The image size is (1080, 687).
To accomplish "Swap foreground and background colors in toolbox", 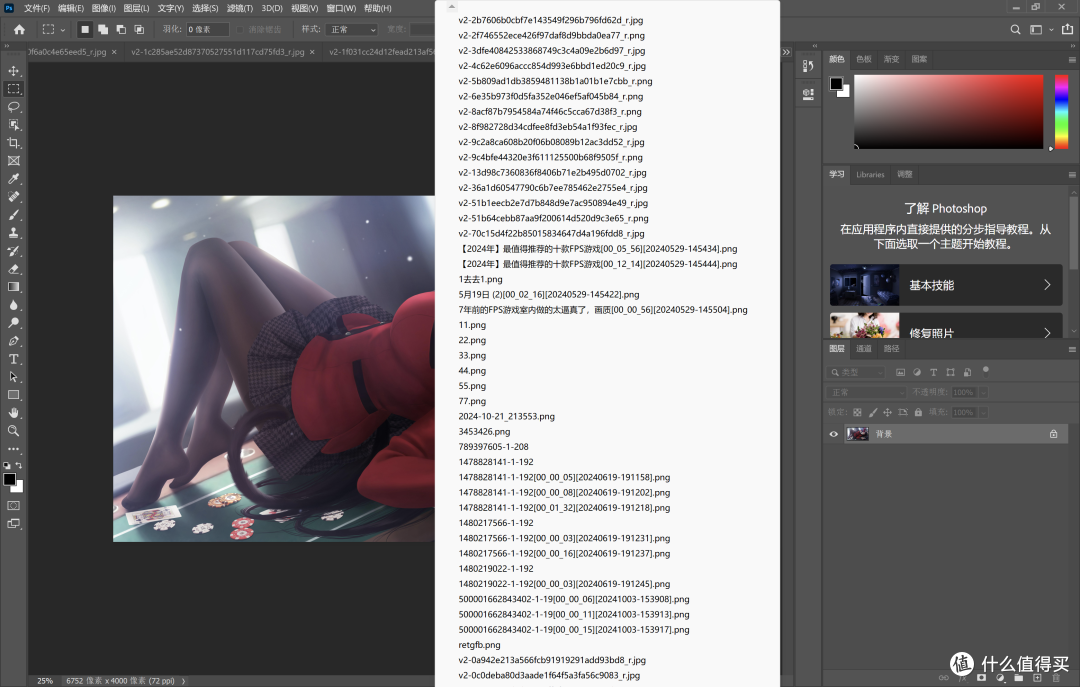I will pyautogui.click(x=19, y=465).
